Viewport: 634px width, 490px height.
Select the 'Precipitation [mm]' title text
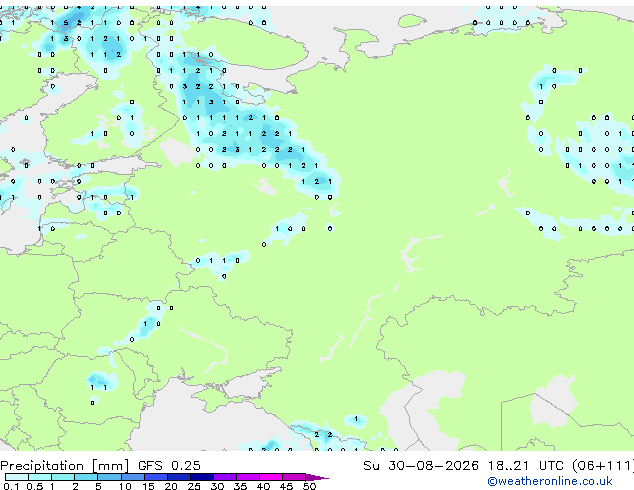tap(65, 466)
